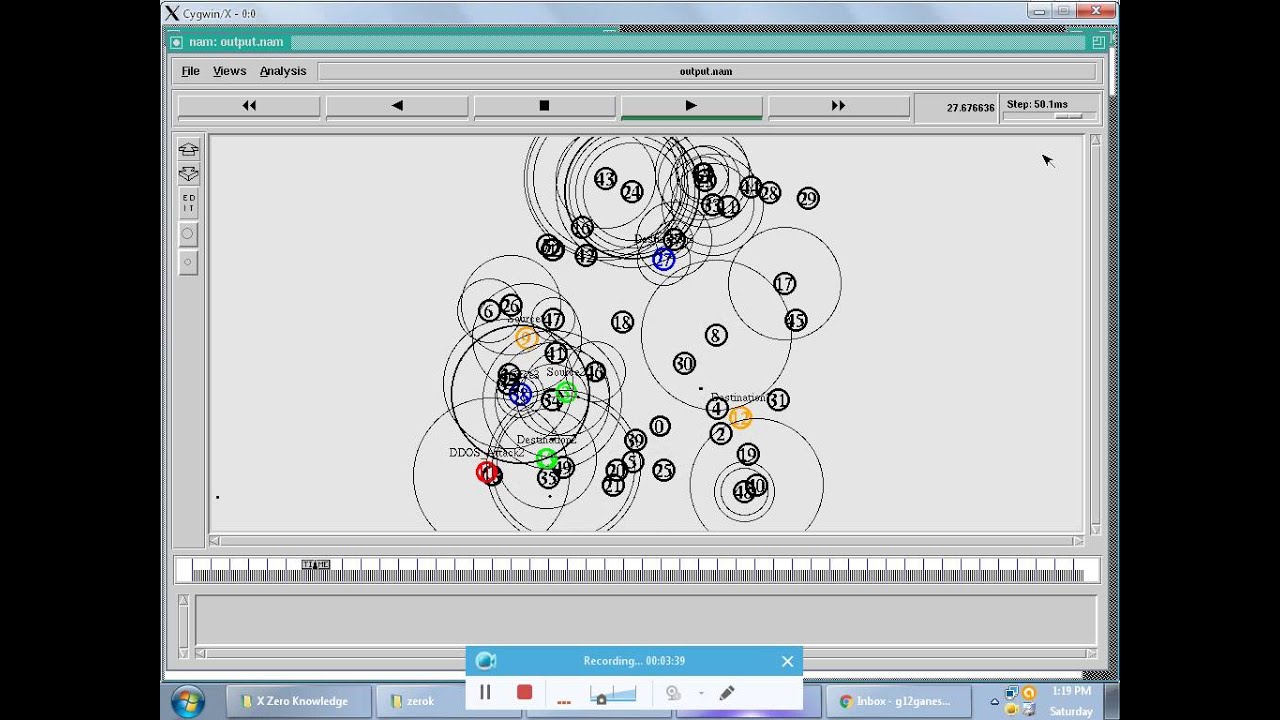Select node 29
The width and height of the screenshot is (1280, 720).
tap(808, 199)
